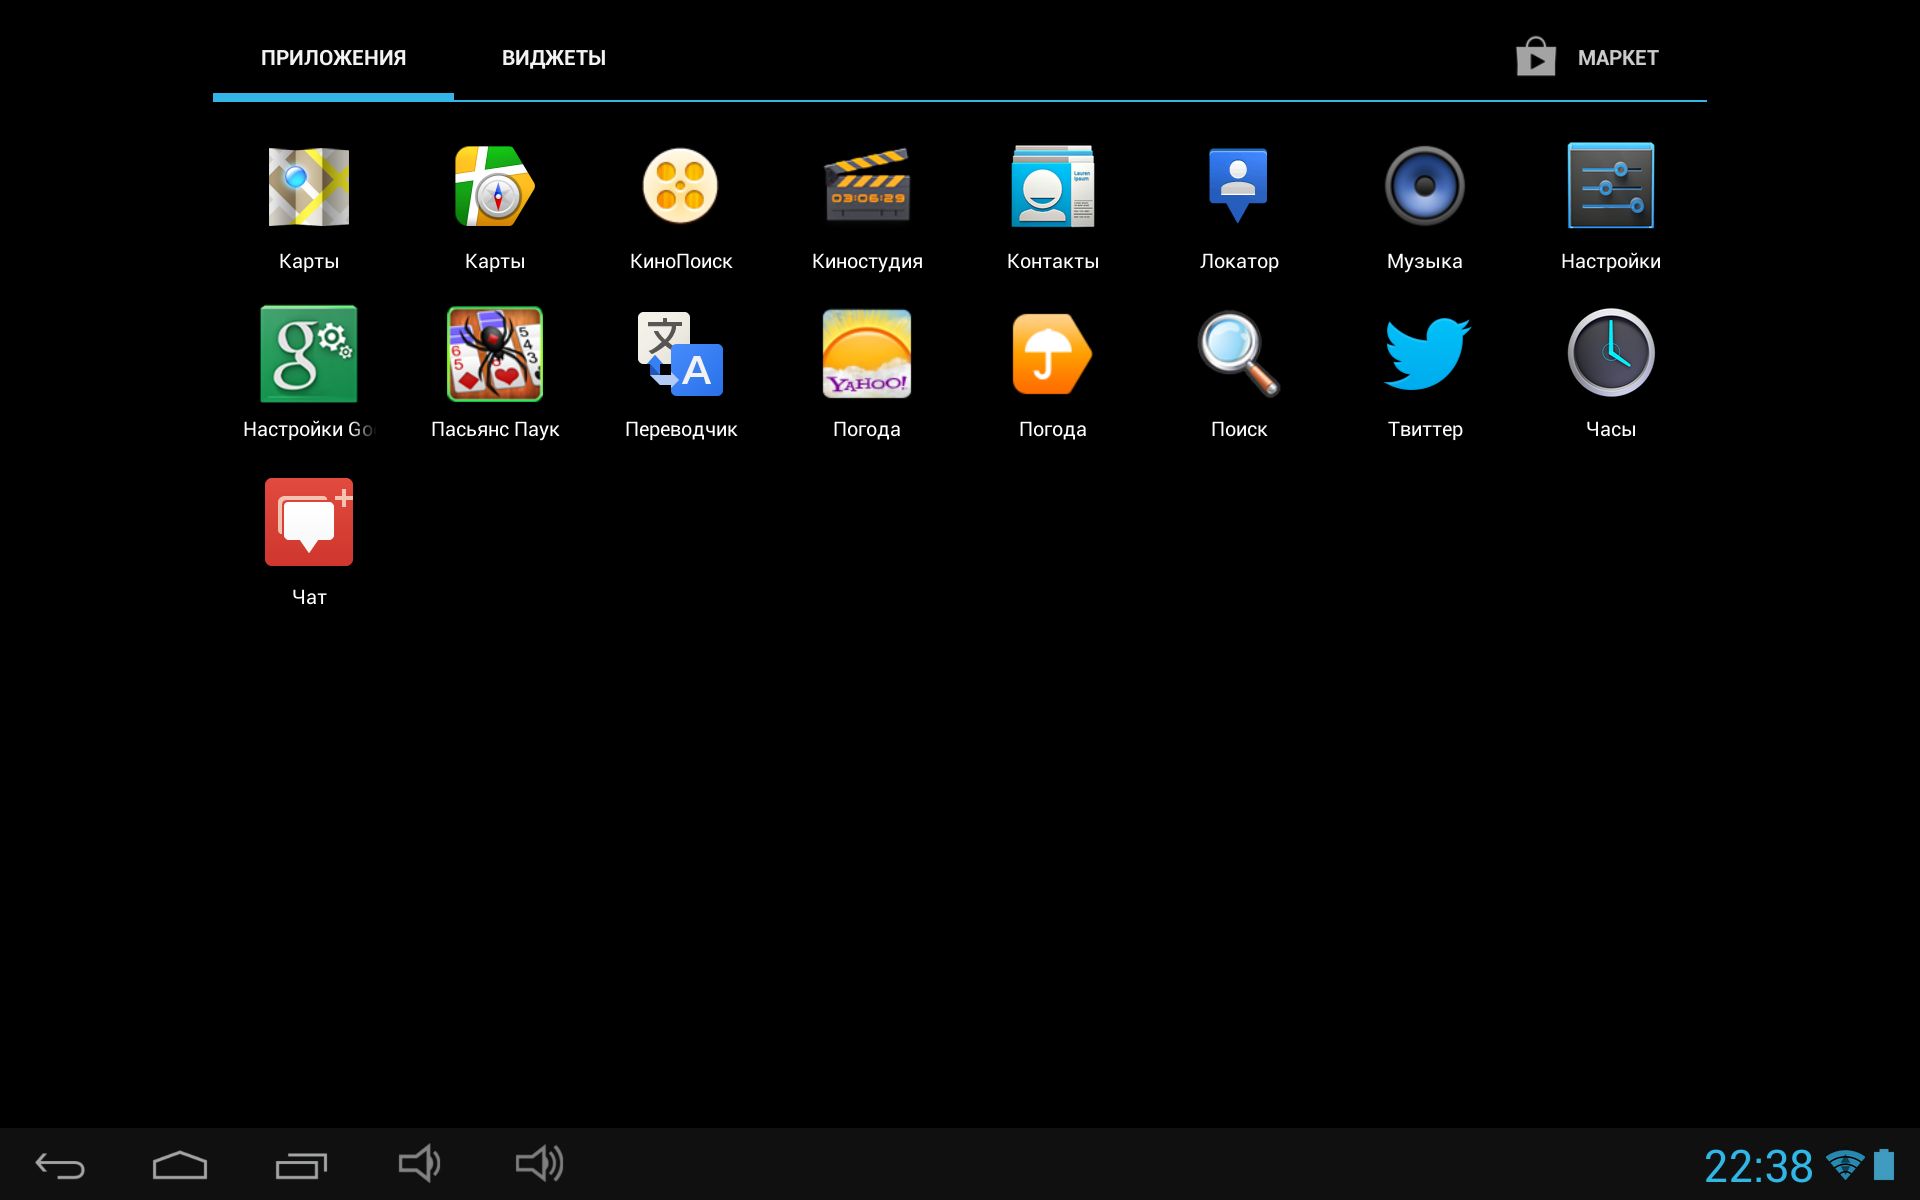
Task: Open the Поиск magnifying glass app
Action: 1238,354
